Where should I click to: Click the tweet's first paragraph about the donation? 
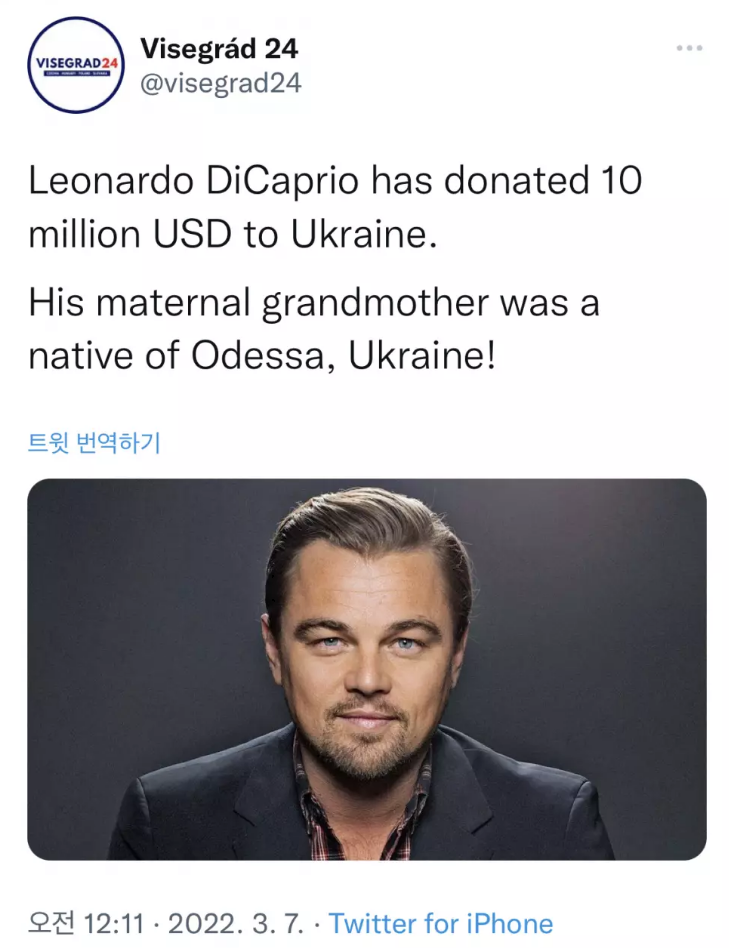[334, 207]
